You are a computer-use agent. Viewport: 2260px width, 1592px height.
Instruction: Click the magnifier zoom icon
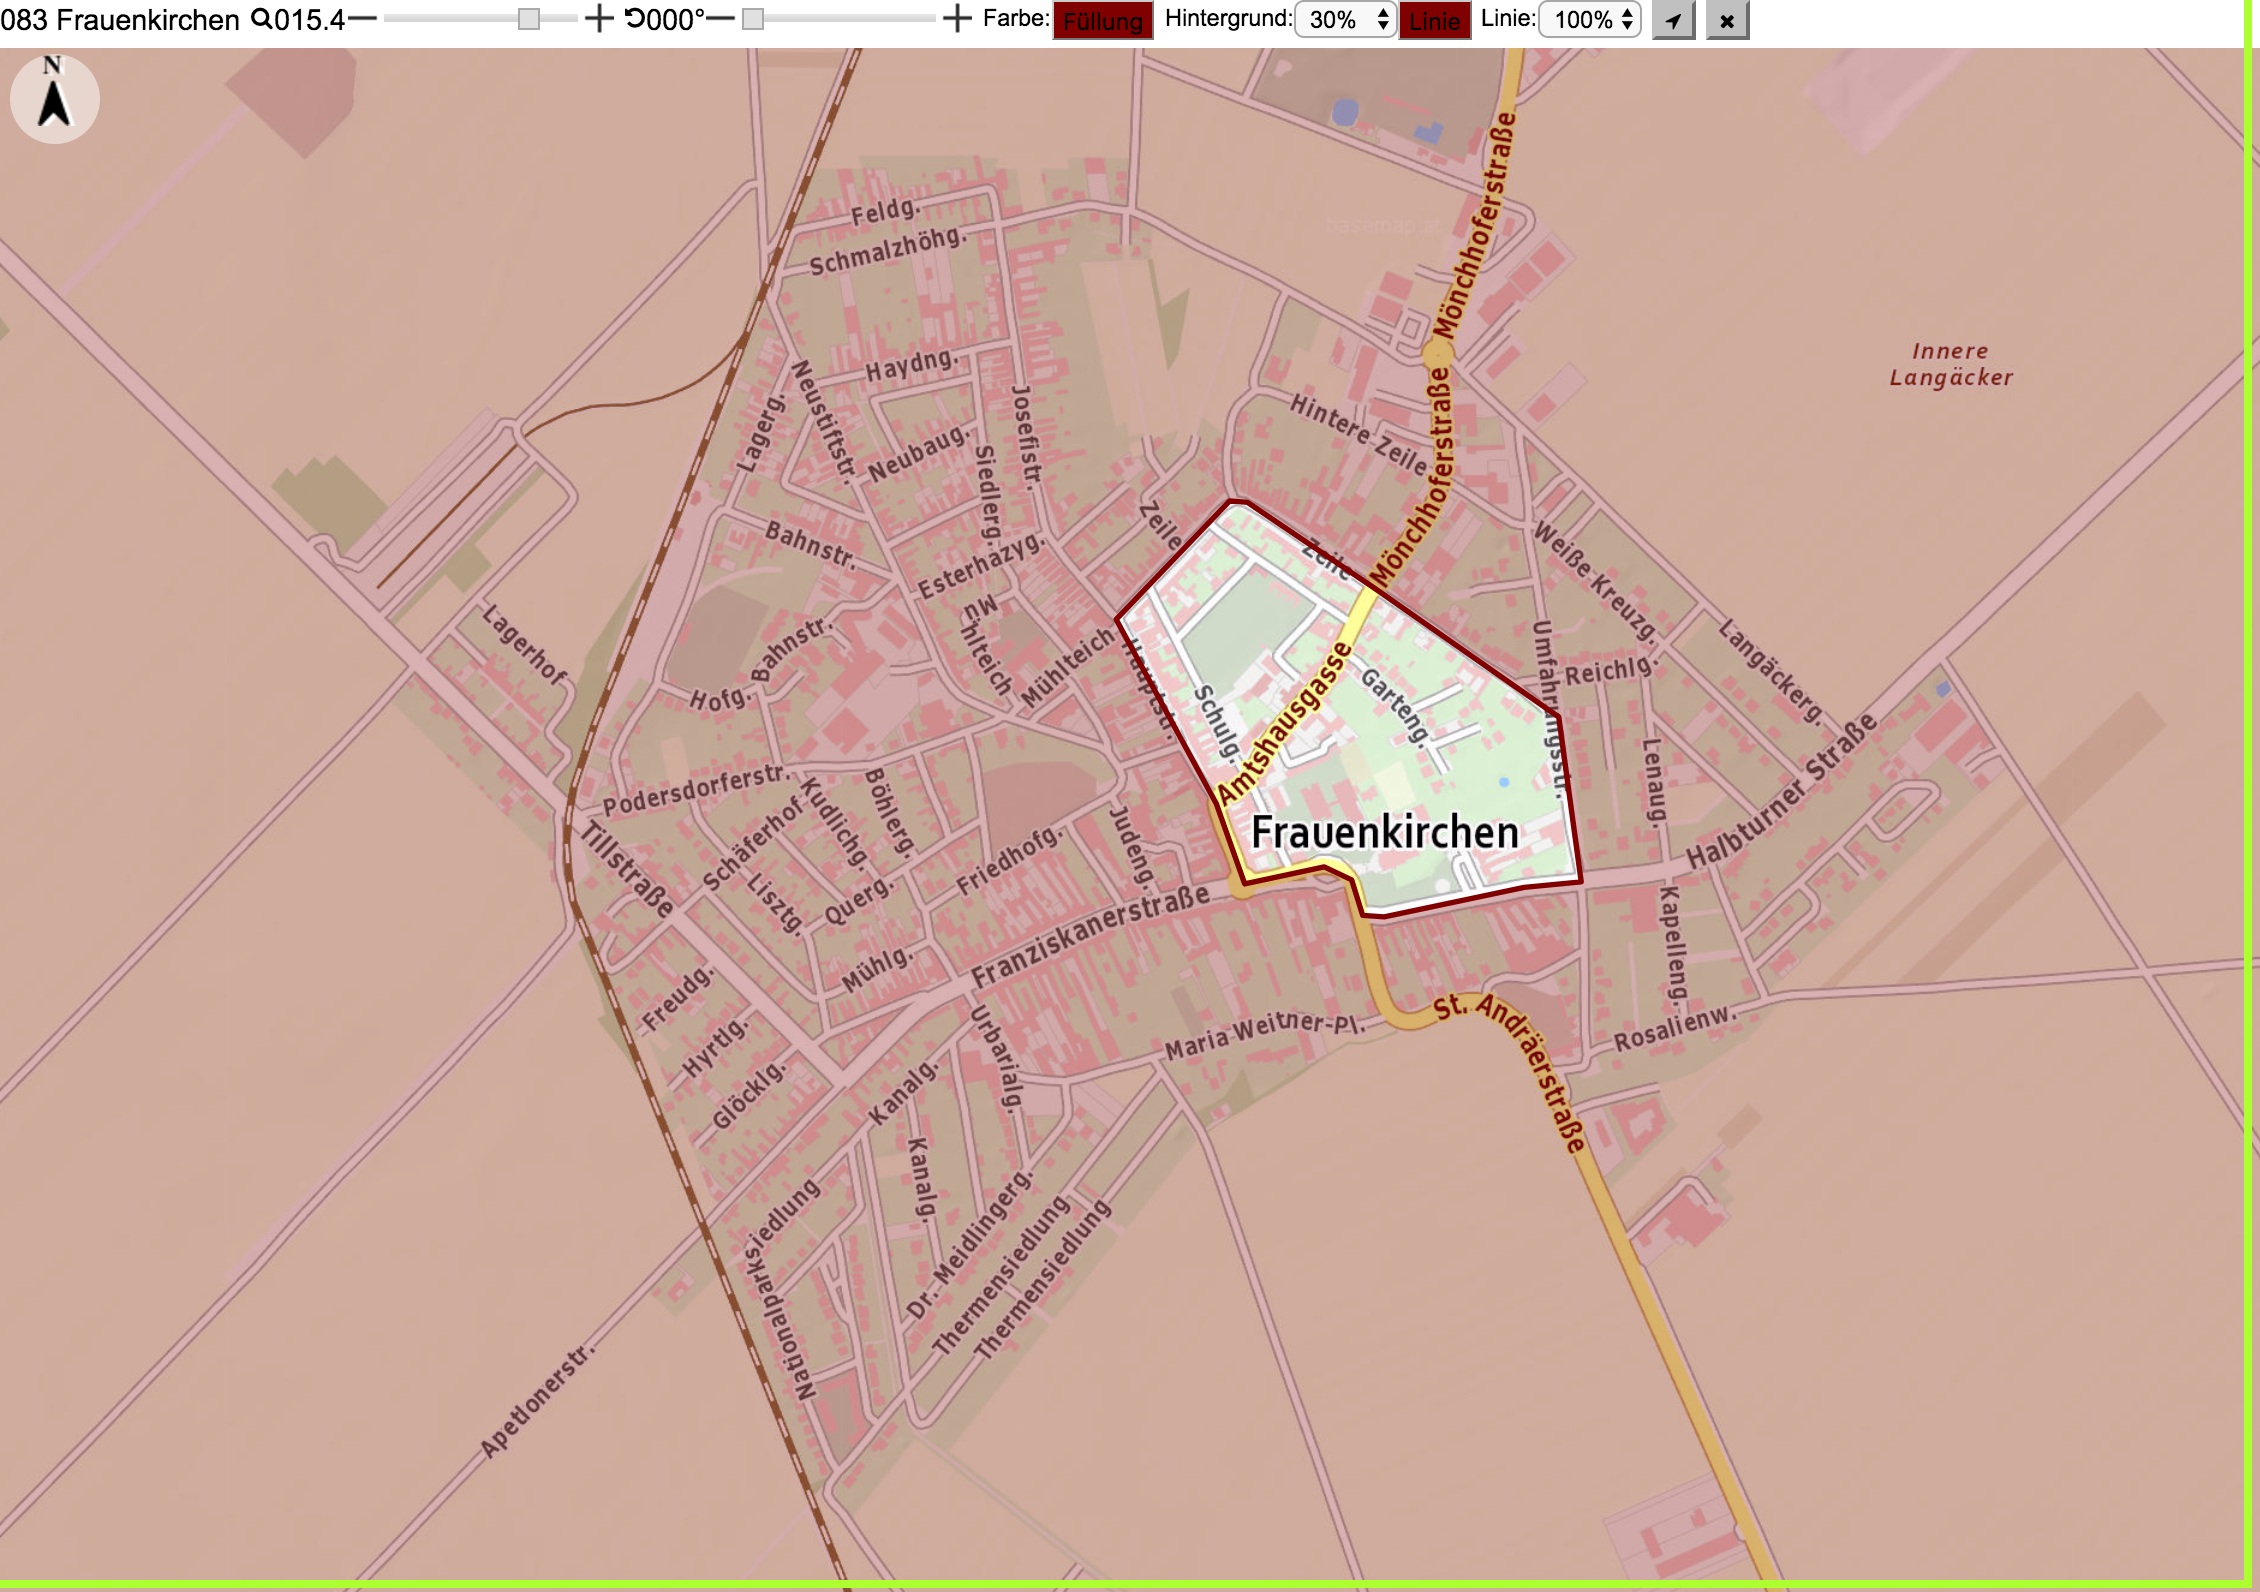[260, 19]
